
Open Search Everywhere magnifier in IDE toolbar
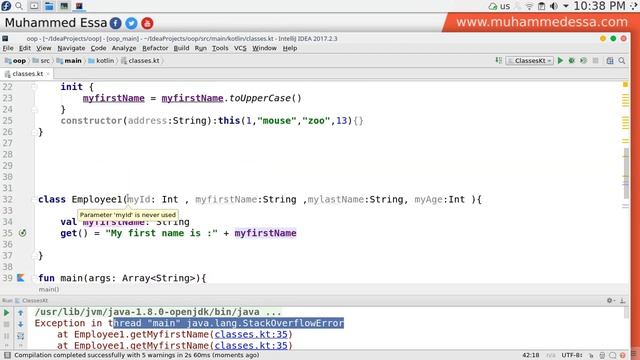[x=622, y=60]
